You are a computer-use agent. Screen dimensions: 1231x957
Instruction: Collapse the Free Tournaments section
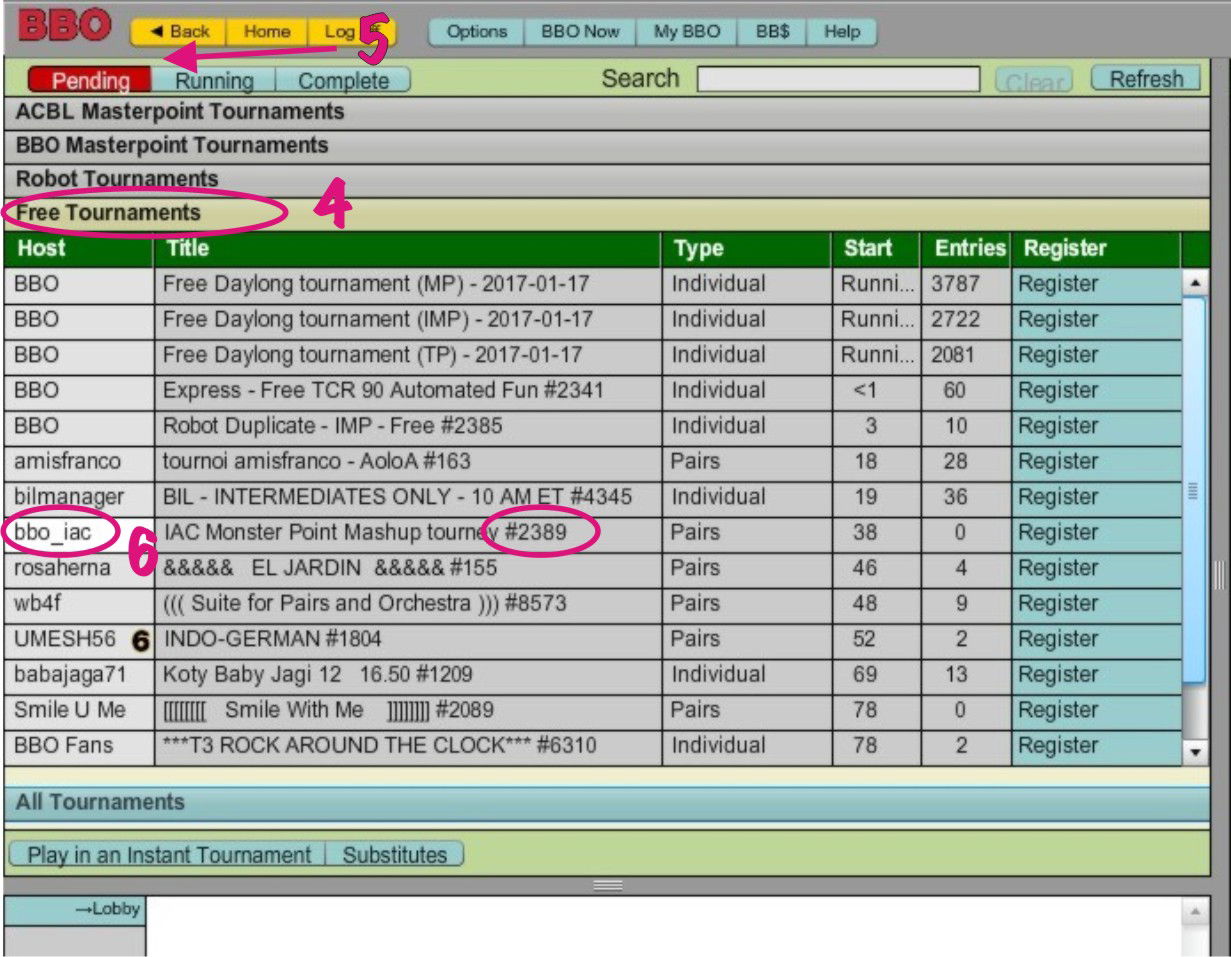(x=606, y=213)
